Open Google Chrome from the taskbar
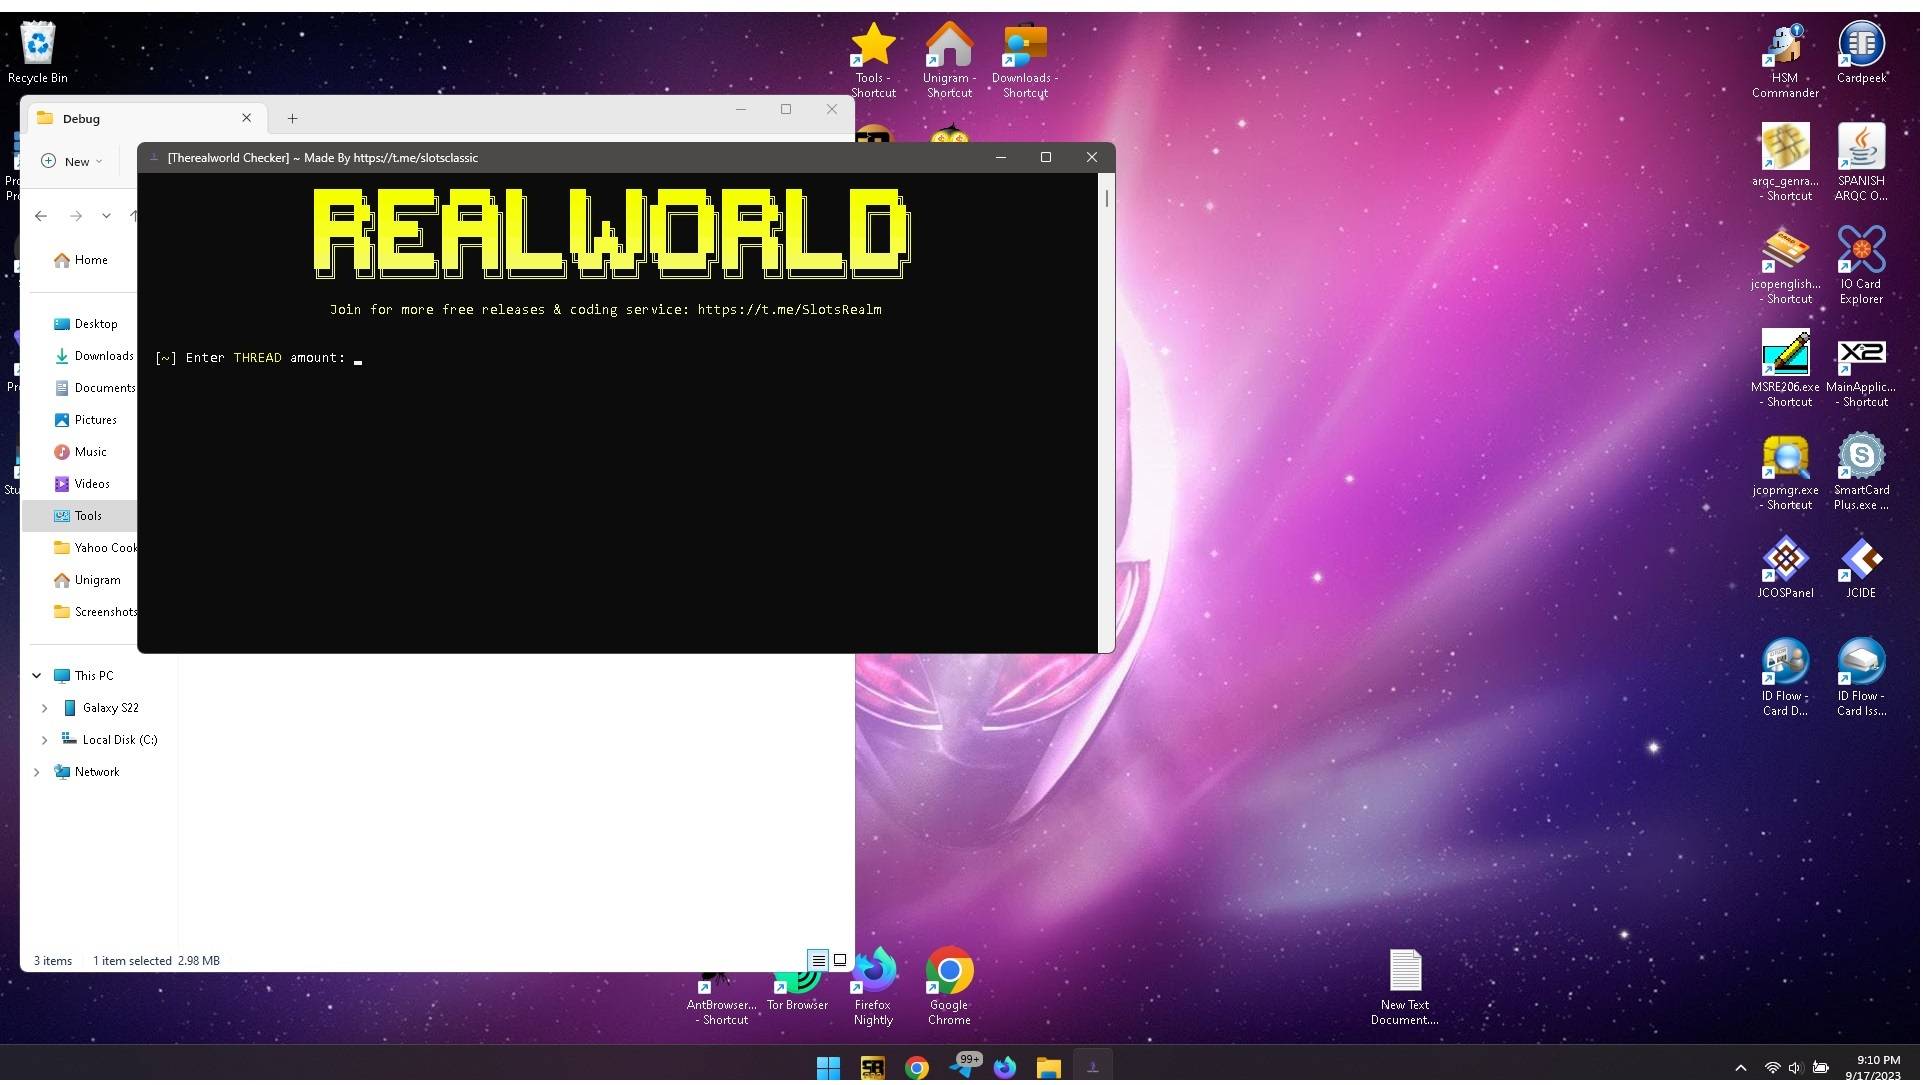Viewport: 1923px width, 1085px height. 915,1067
